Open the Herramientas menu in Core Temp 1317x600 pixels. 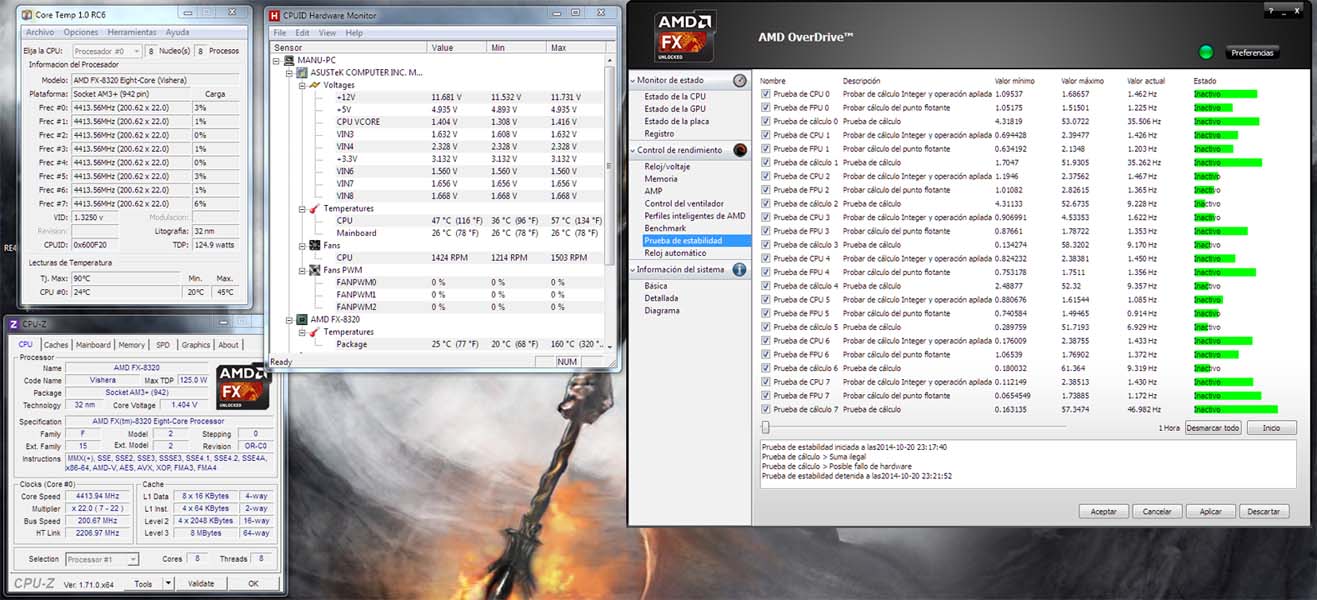[134, 32]
